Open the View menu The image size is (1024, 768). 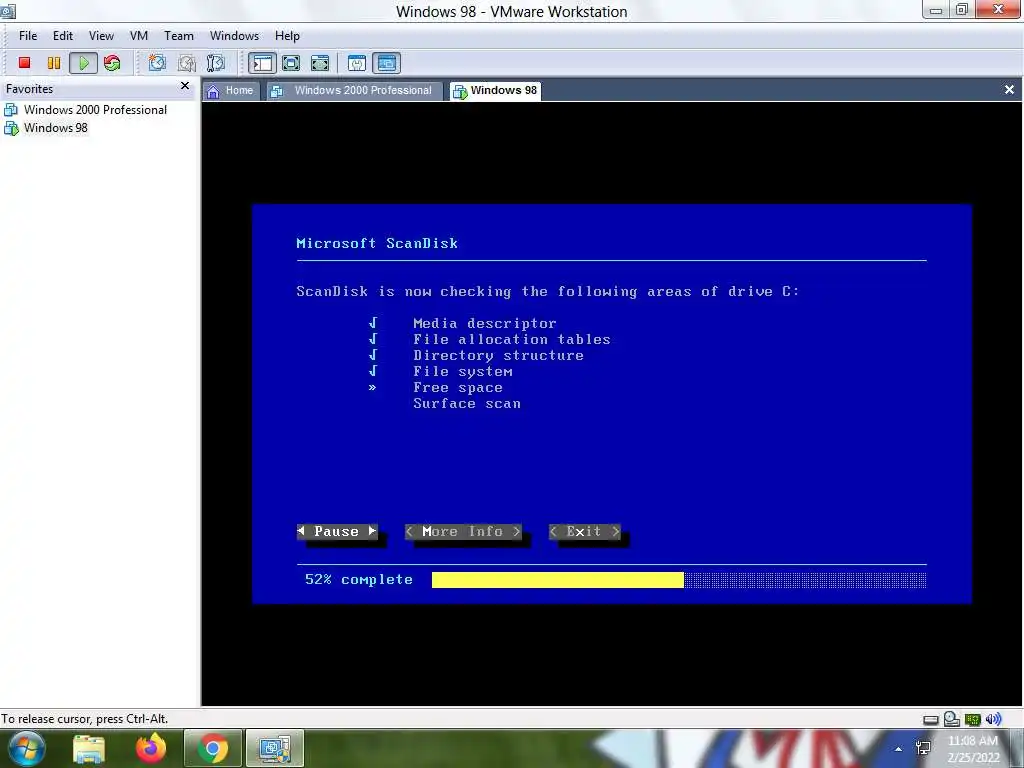[x=101, y=36]
